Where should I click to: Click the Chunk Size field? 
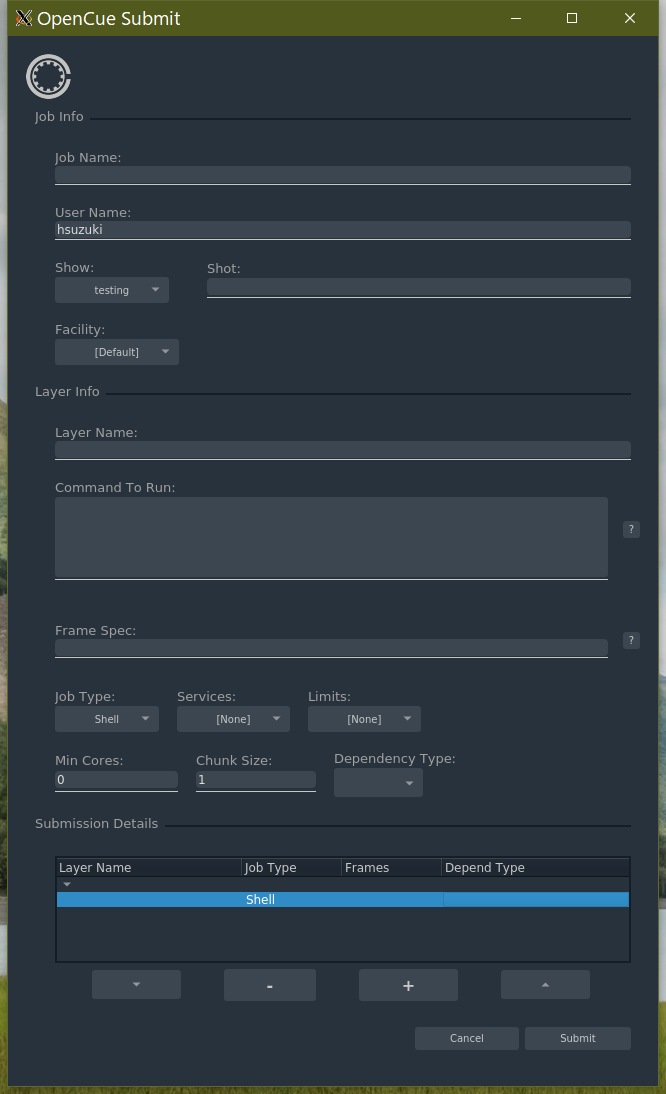(x=256, y=781)
